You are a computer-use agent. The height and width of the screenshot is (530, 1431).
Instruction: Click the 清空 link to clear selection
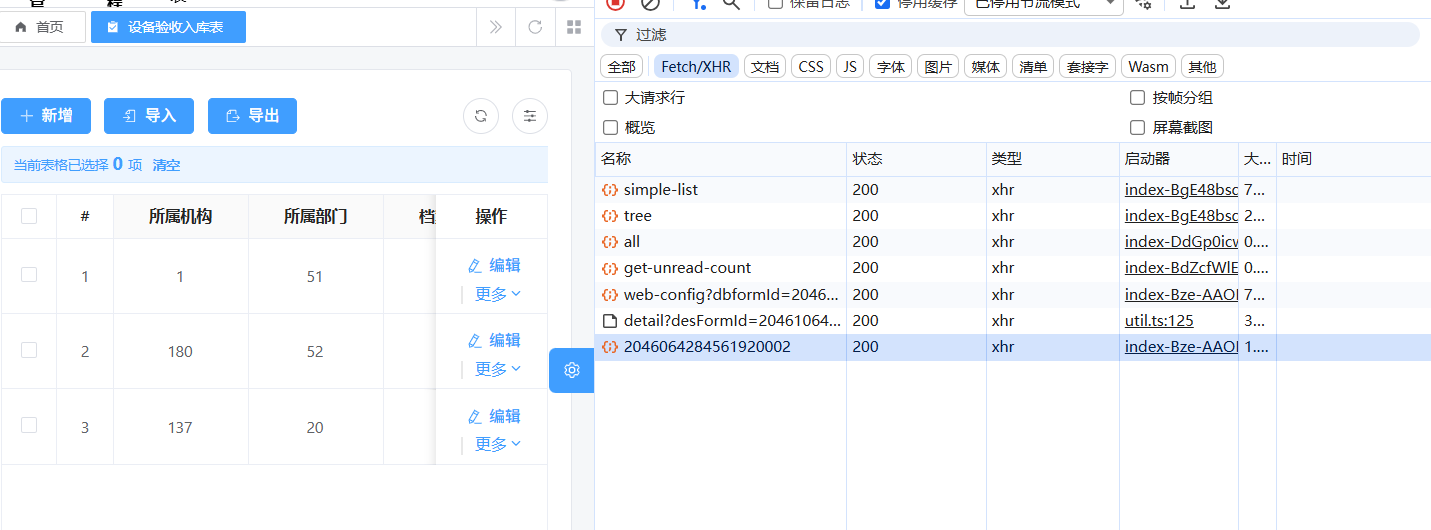click(166, 165)
